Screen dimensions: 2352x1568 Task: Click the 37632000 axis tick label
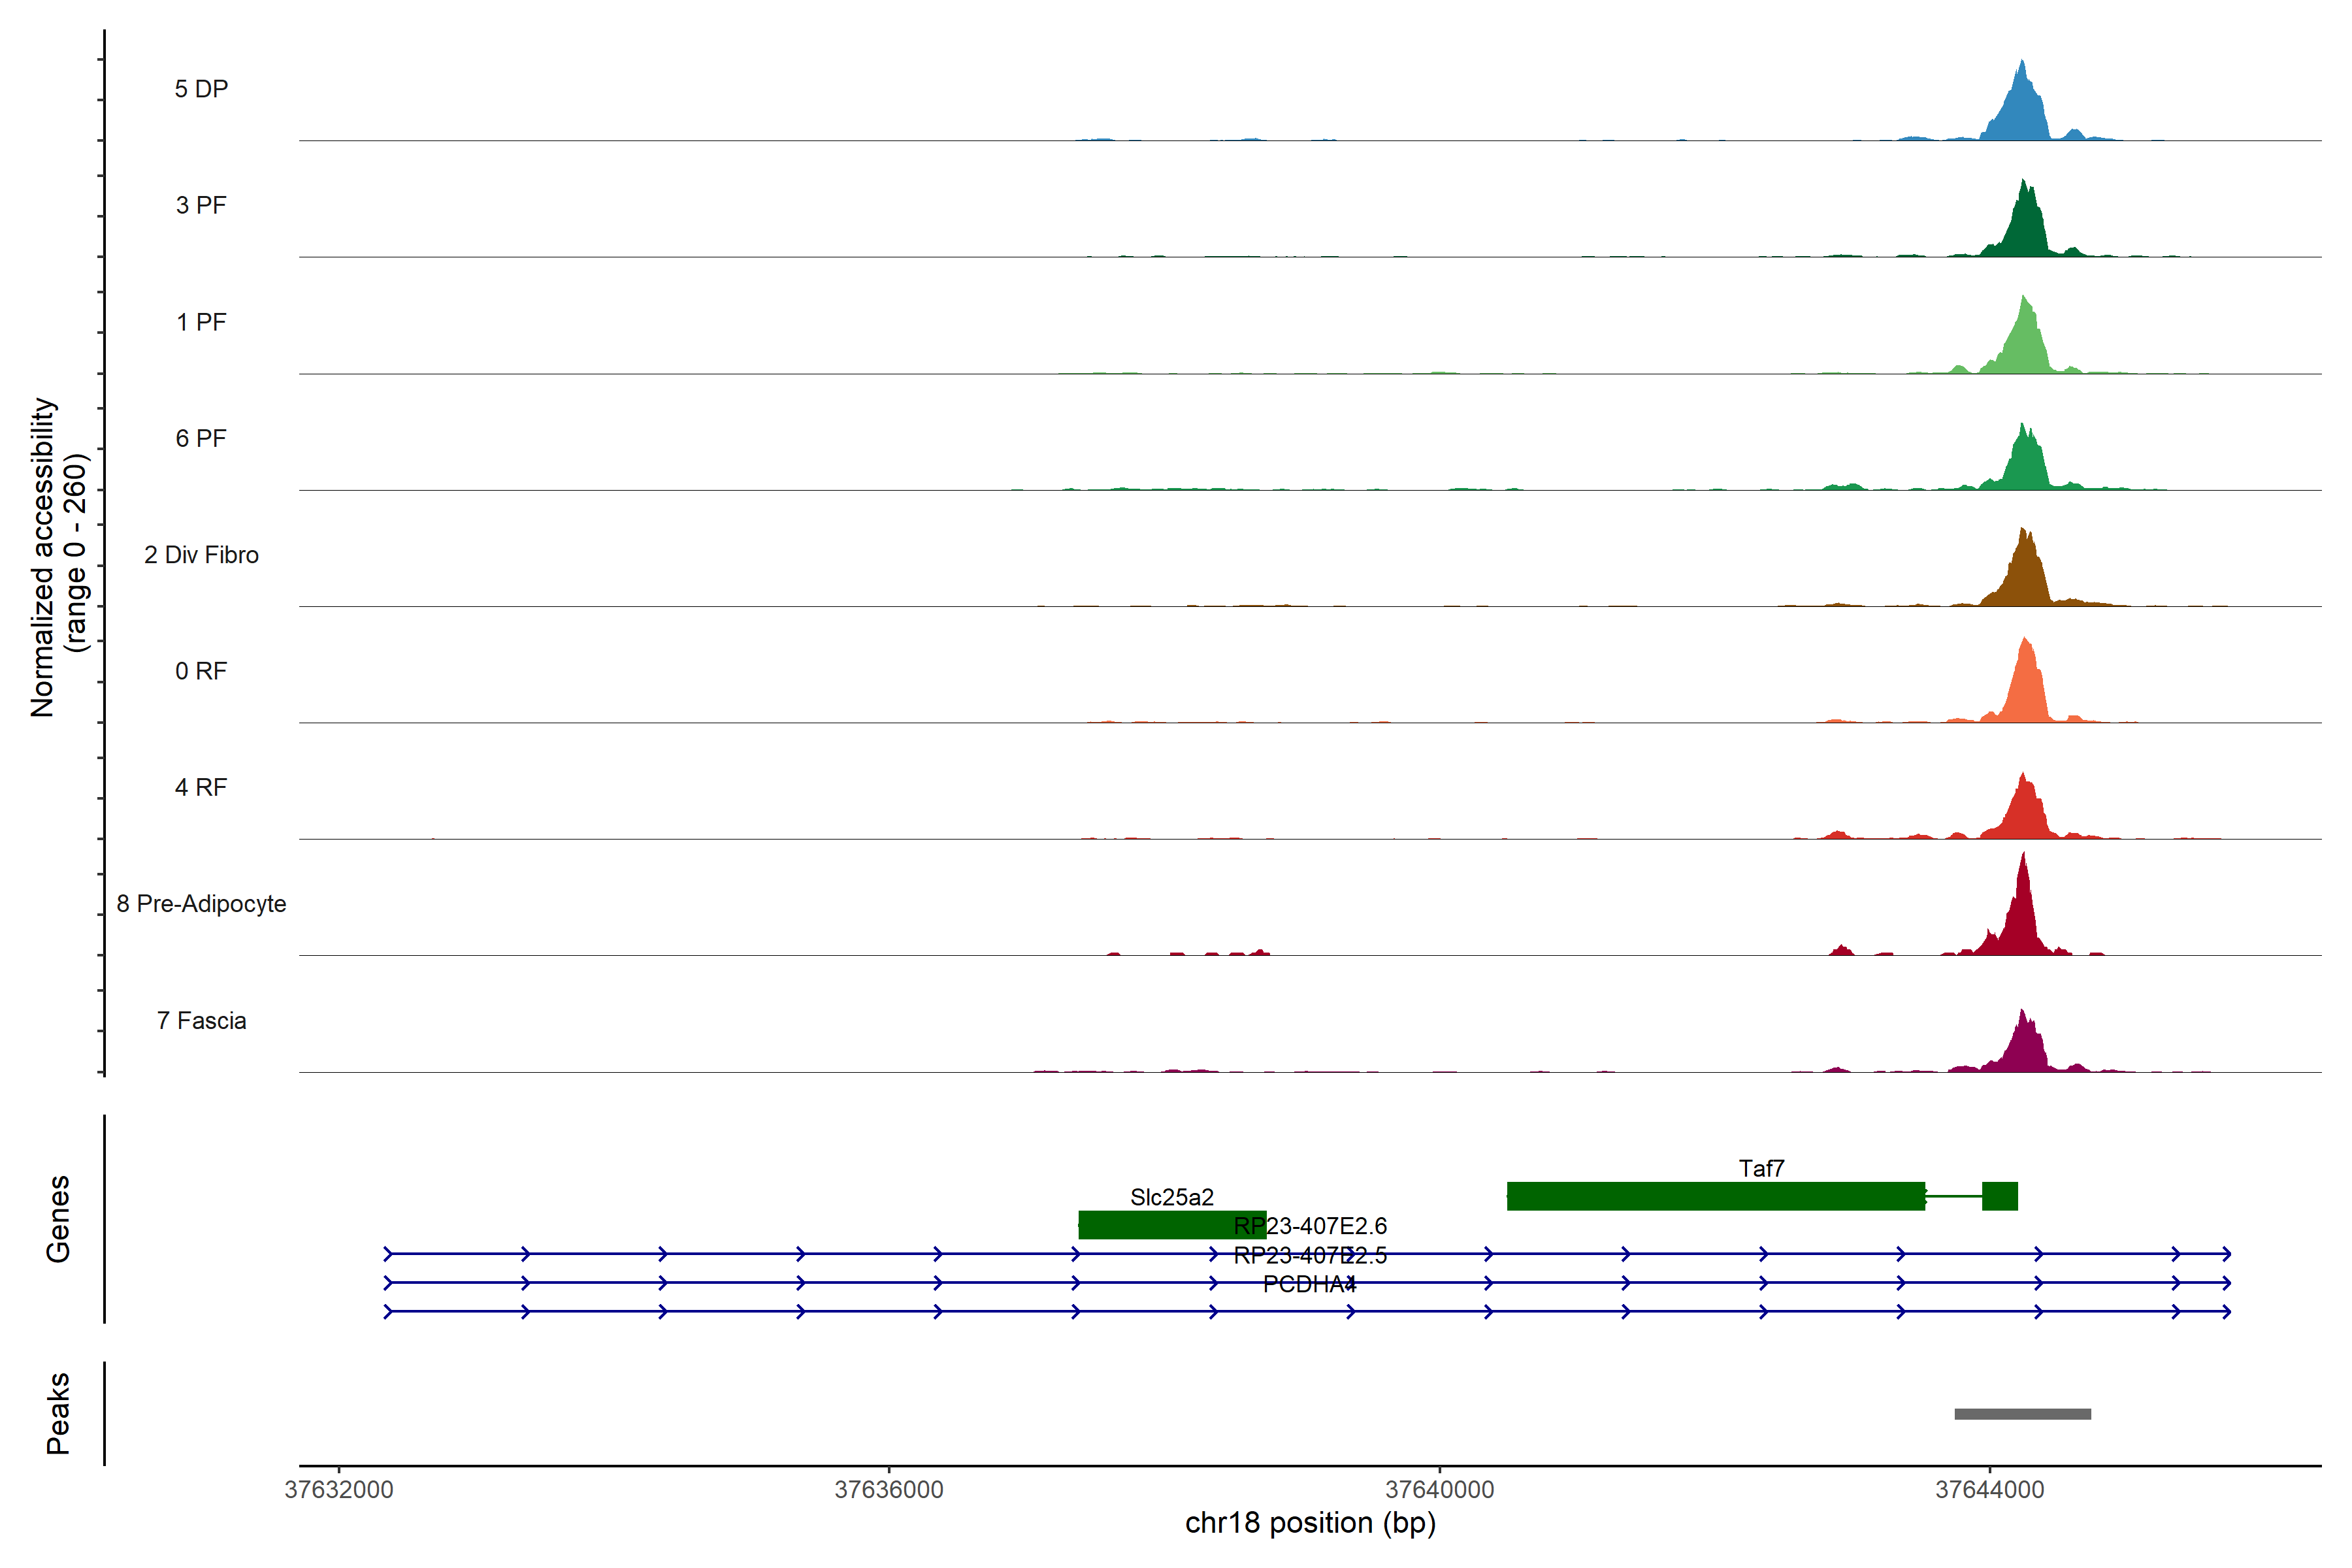click(x=339, y=1490)
